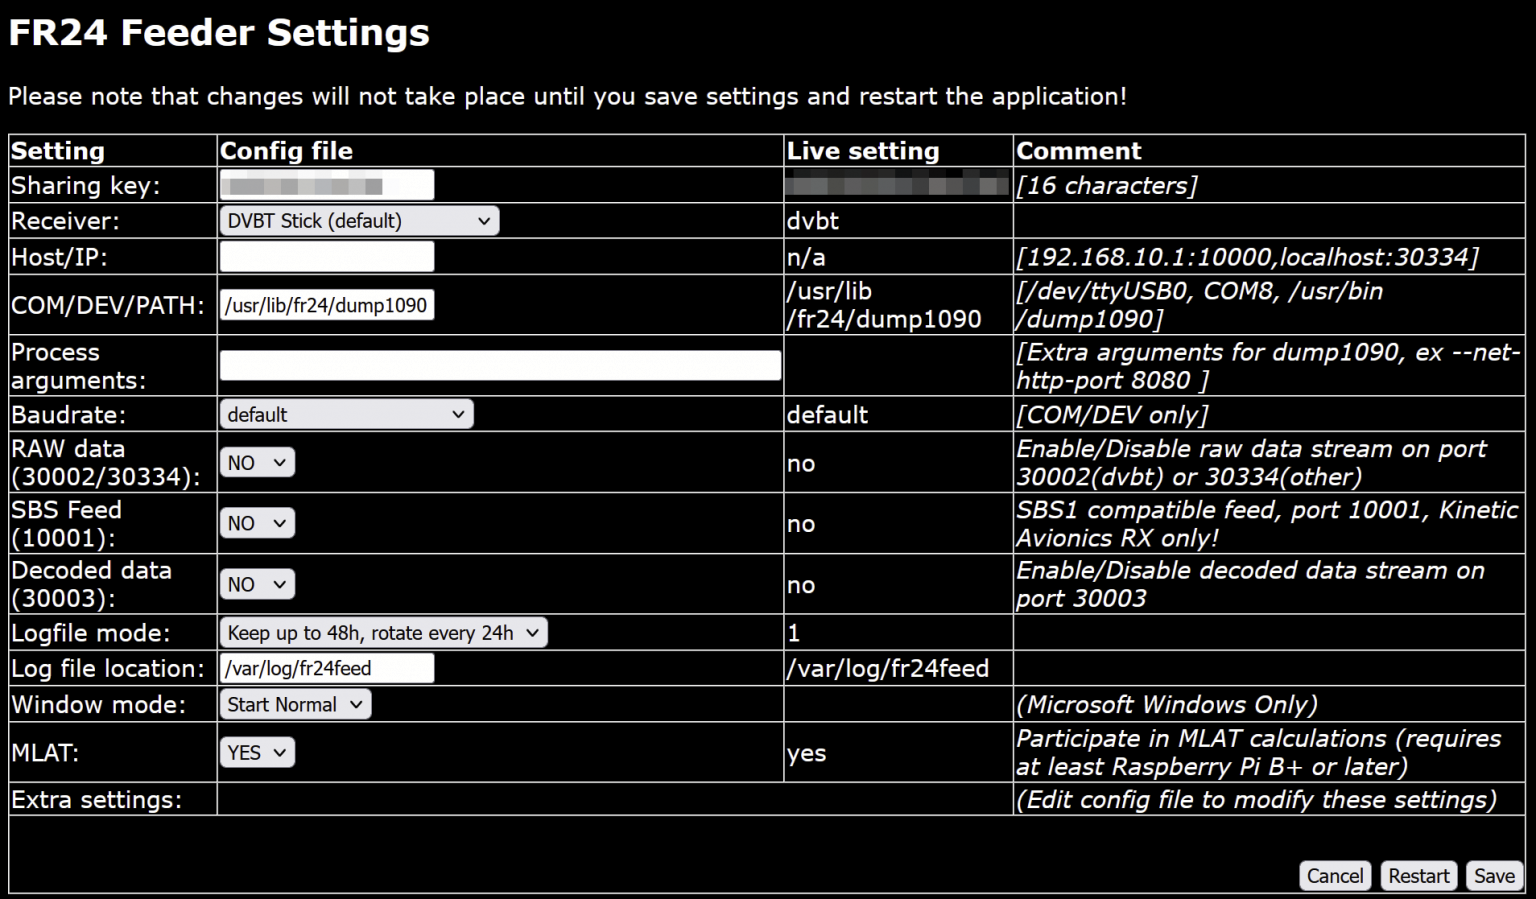
Task: Click the 'Decoded data (30003):' label
Action: pos(91,584)
